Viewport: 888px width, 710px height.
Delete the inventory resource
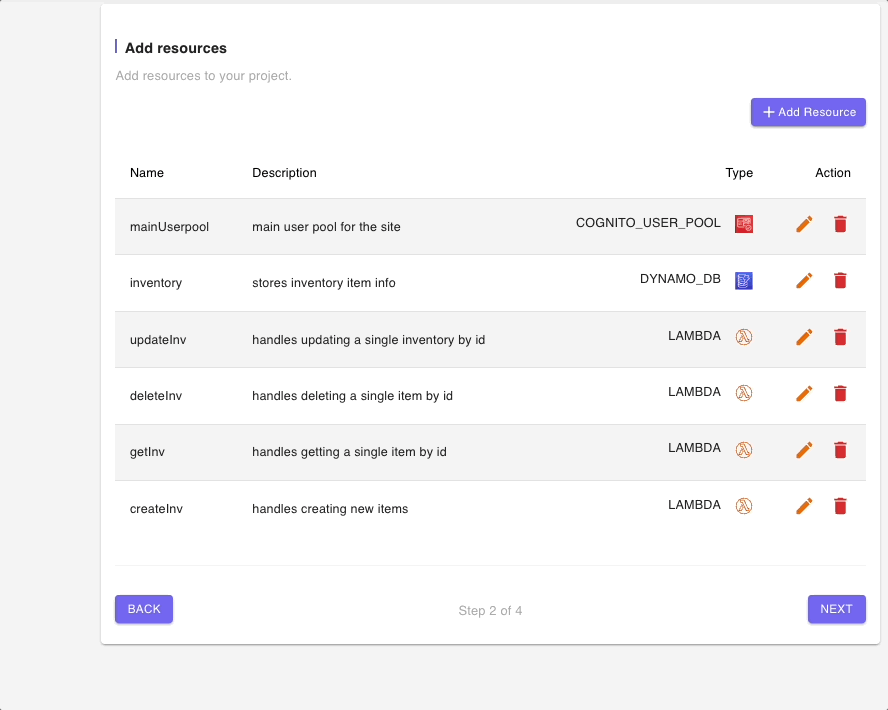click(x=840, y=280)
